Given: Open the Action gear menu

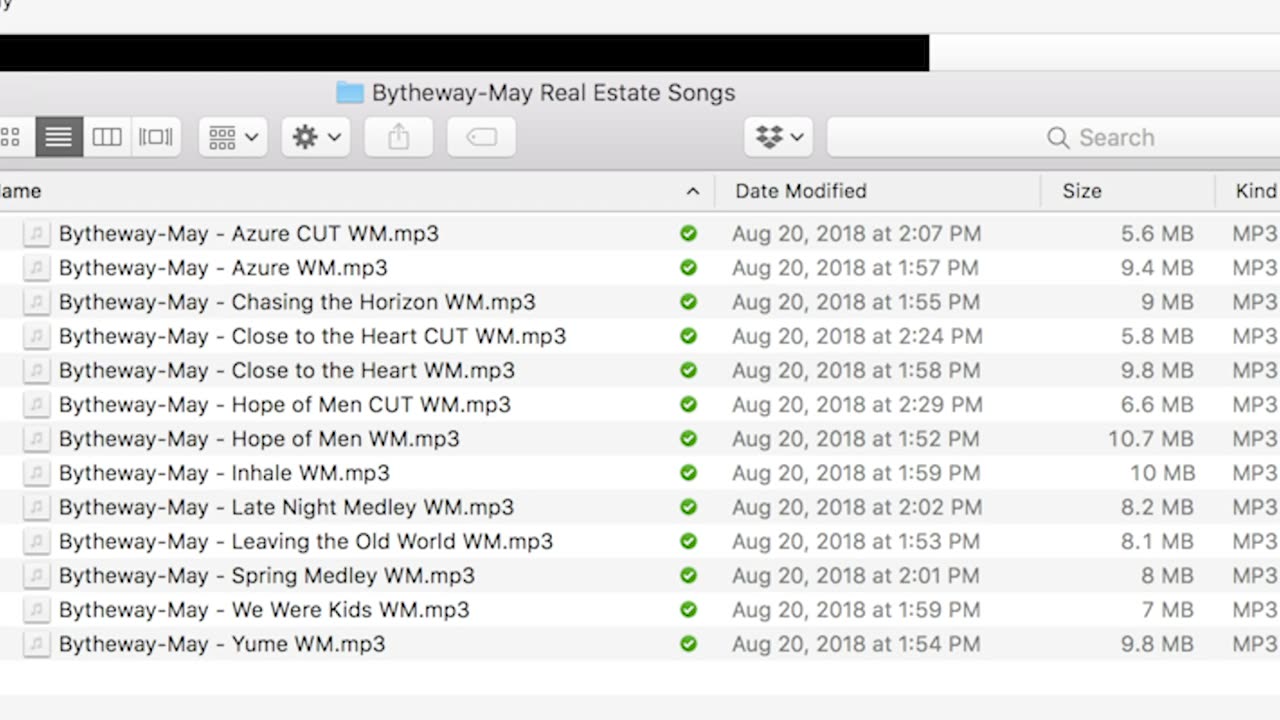Looking at the screenshot, I should click(316, 137).
